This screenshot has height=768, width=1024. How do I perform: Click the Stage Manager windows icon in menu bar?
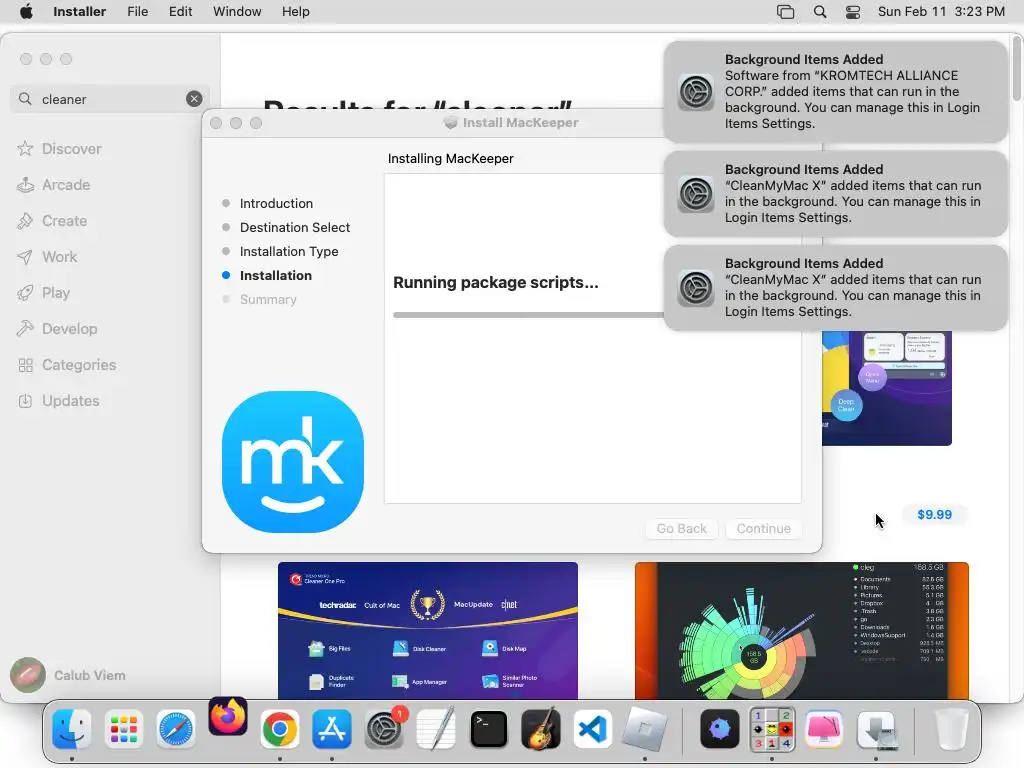(x=786, y=12)
